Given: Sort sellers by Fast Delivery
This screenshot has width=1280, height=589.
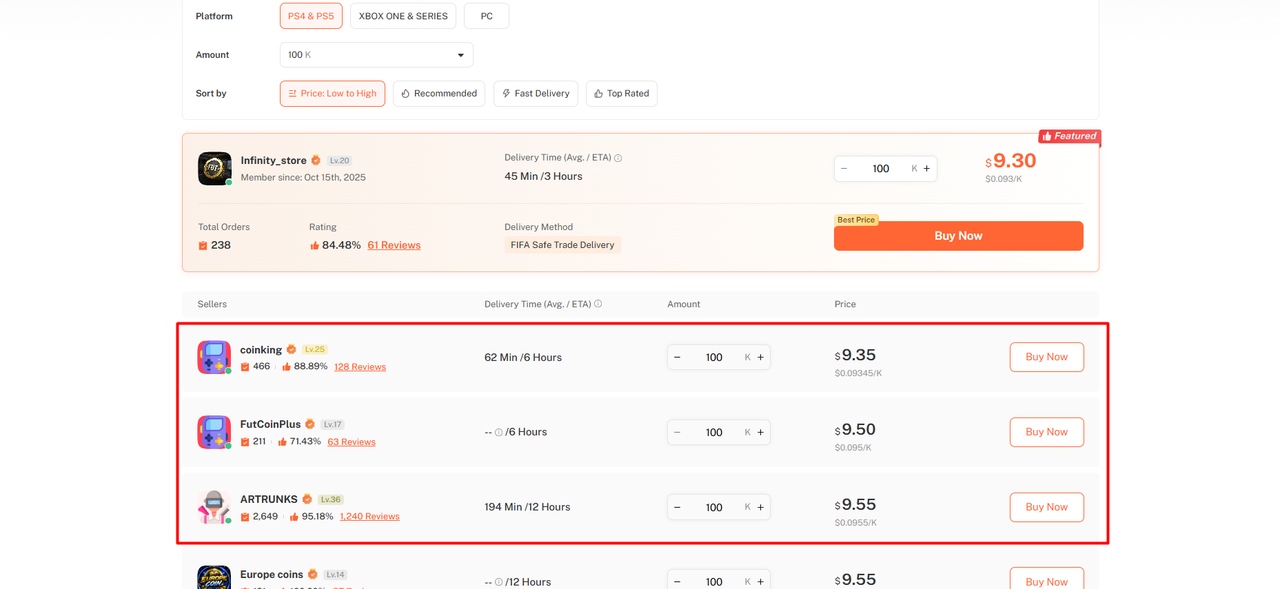Looking at the screenshot, I should (x=536, y=93).
